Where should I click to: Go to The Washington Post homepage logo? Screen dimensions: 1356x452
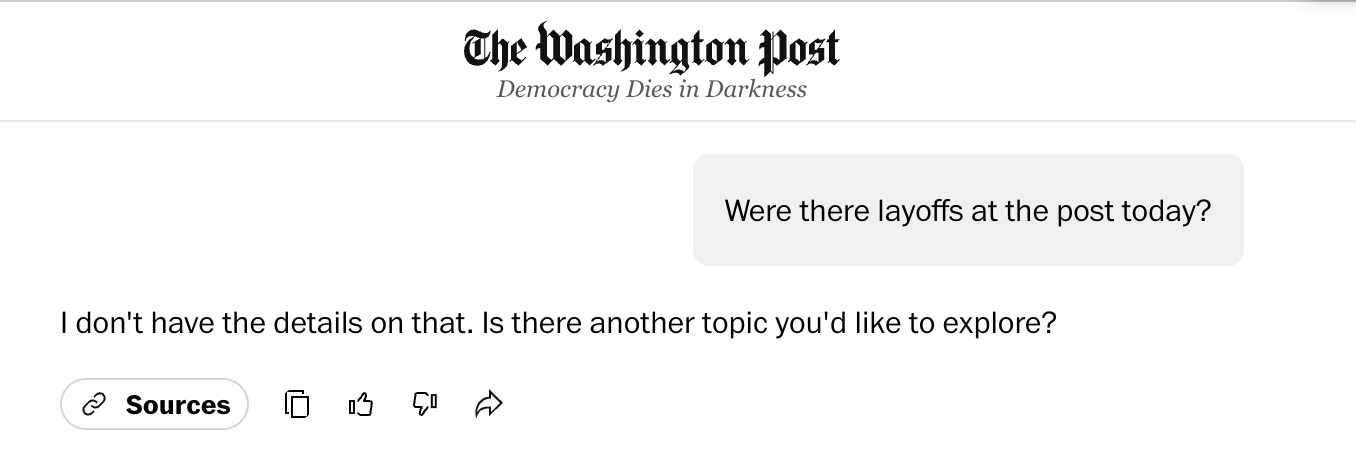tap(651, 48)
